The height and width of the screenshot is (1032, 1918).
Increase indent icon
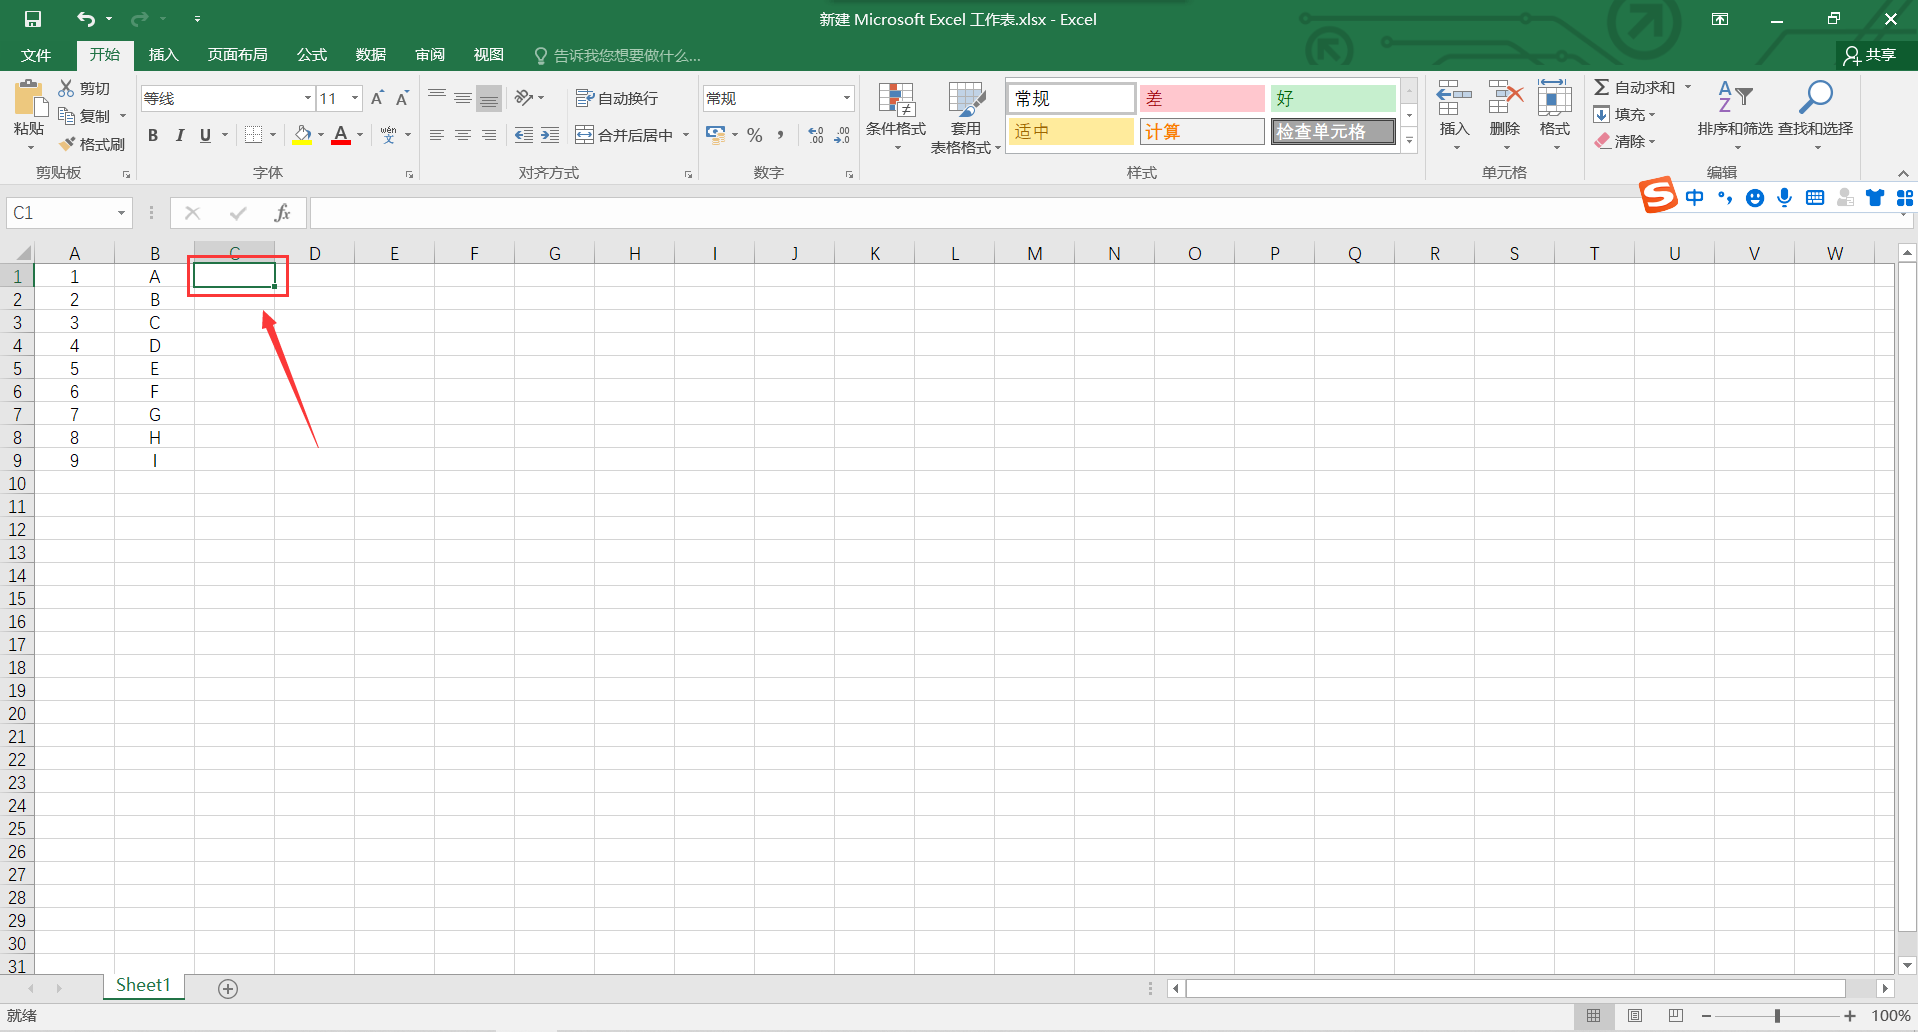(550, 135)
